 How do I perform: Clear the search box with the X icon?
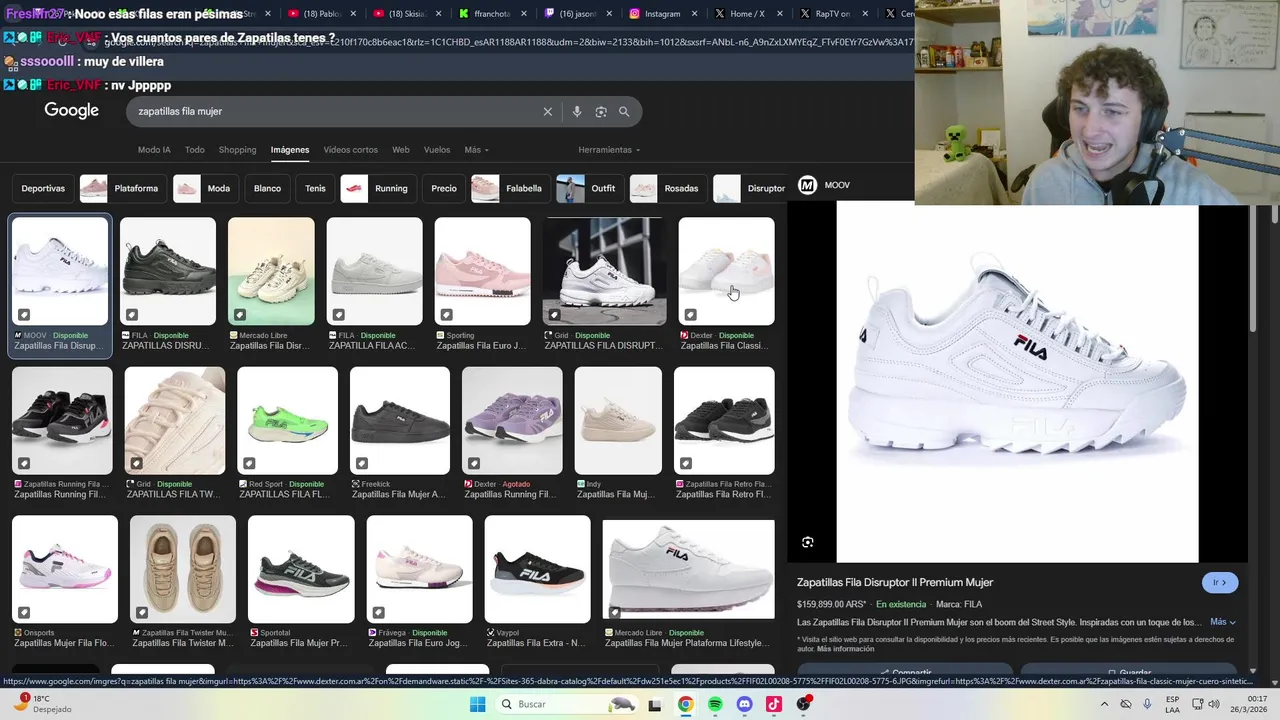[x=547, y=112]
